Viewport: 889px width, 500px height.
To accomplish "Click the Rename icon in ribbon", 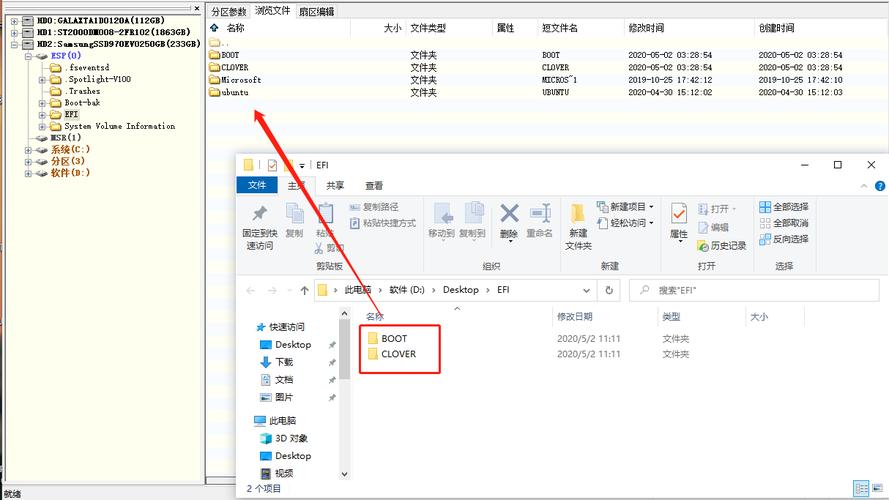I will coord(540,213).
